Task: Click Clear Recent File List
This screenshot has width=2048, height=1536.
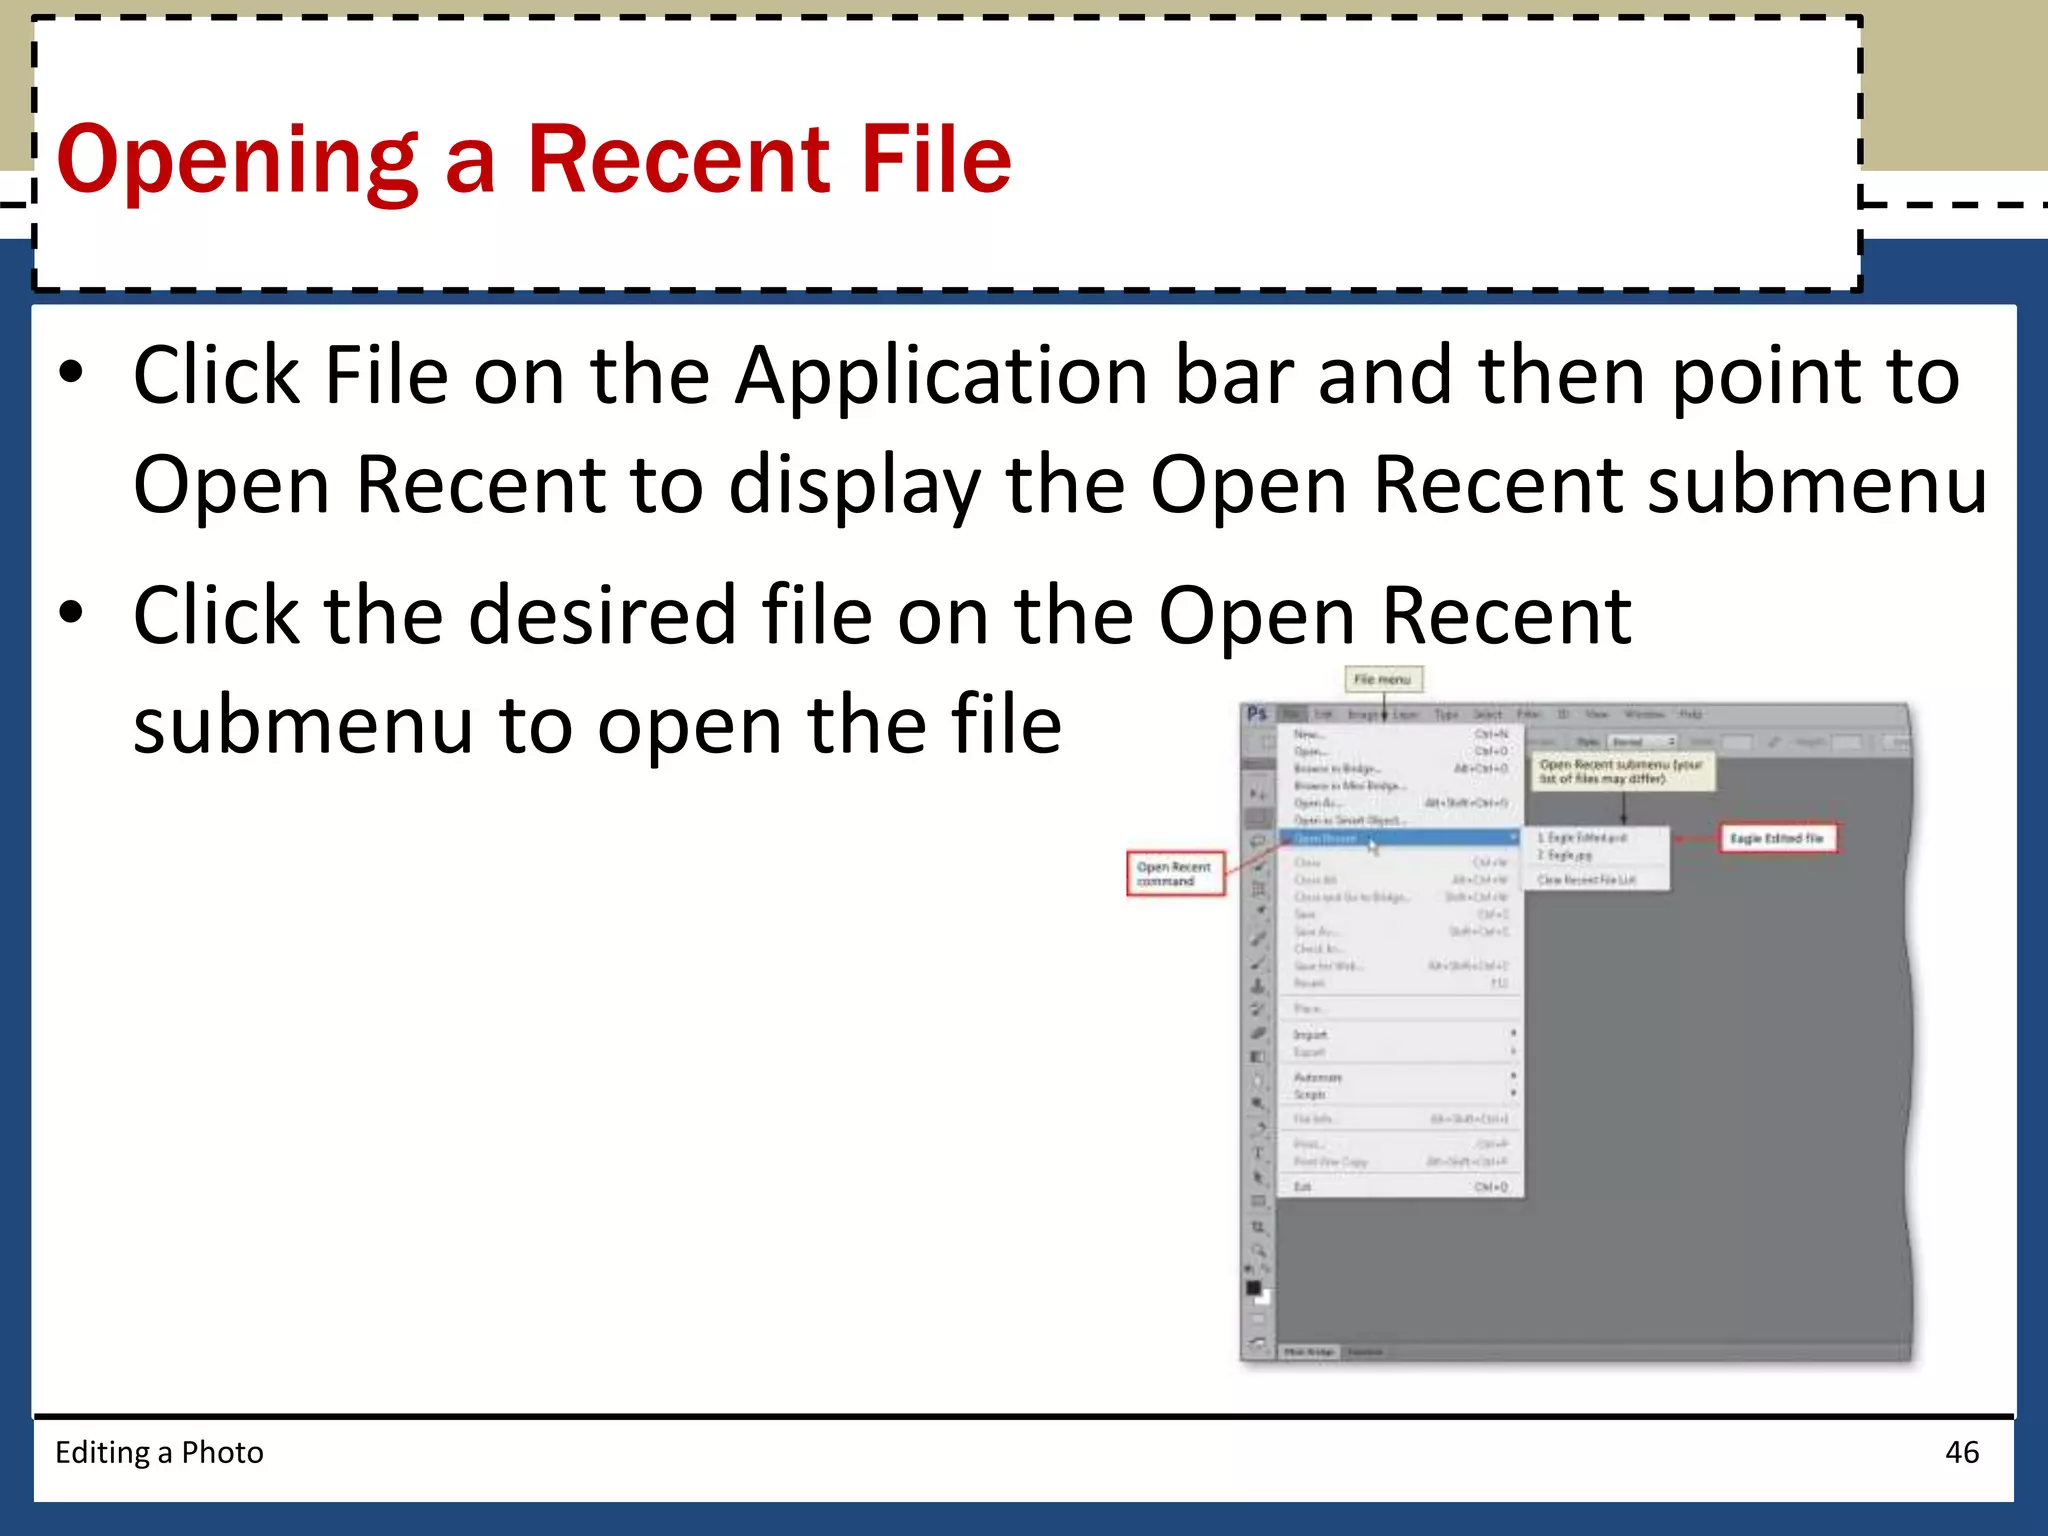Action: click(x=1598, y=879)
